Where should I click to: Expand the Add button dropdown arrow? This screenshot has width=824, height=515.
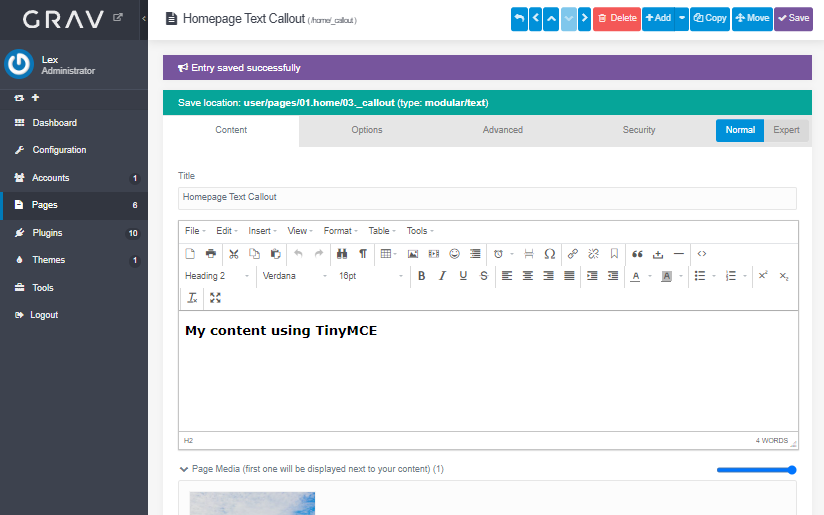[682, 18]
